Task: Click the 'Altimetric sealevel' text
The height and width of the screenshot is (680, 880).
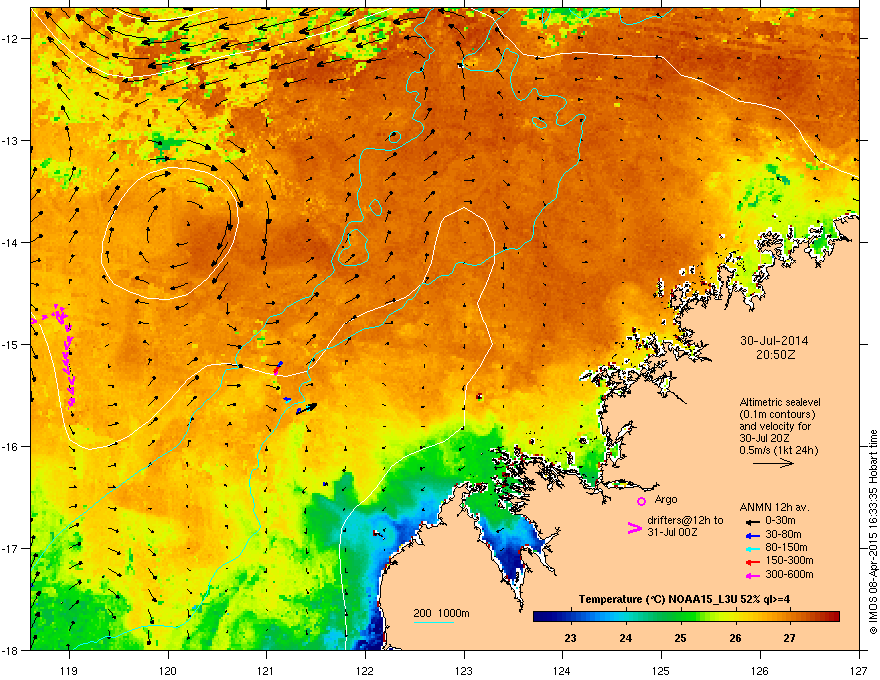Action: pyautogui.click(x=780, y=402)
